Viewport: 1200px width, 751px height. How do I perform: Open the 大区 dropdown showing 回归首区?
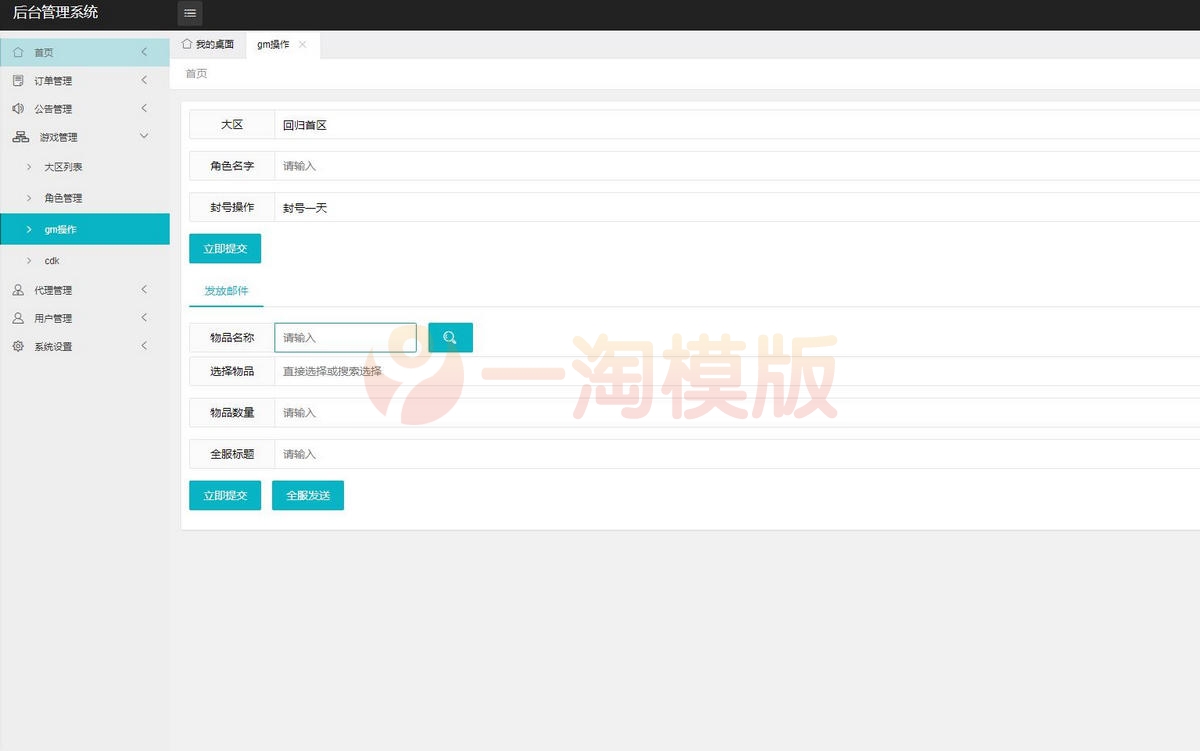[x=737, y=125]
